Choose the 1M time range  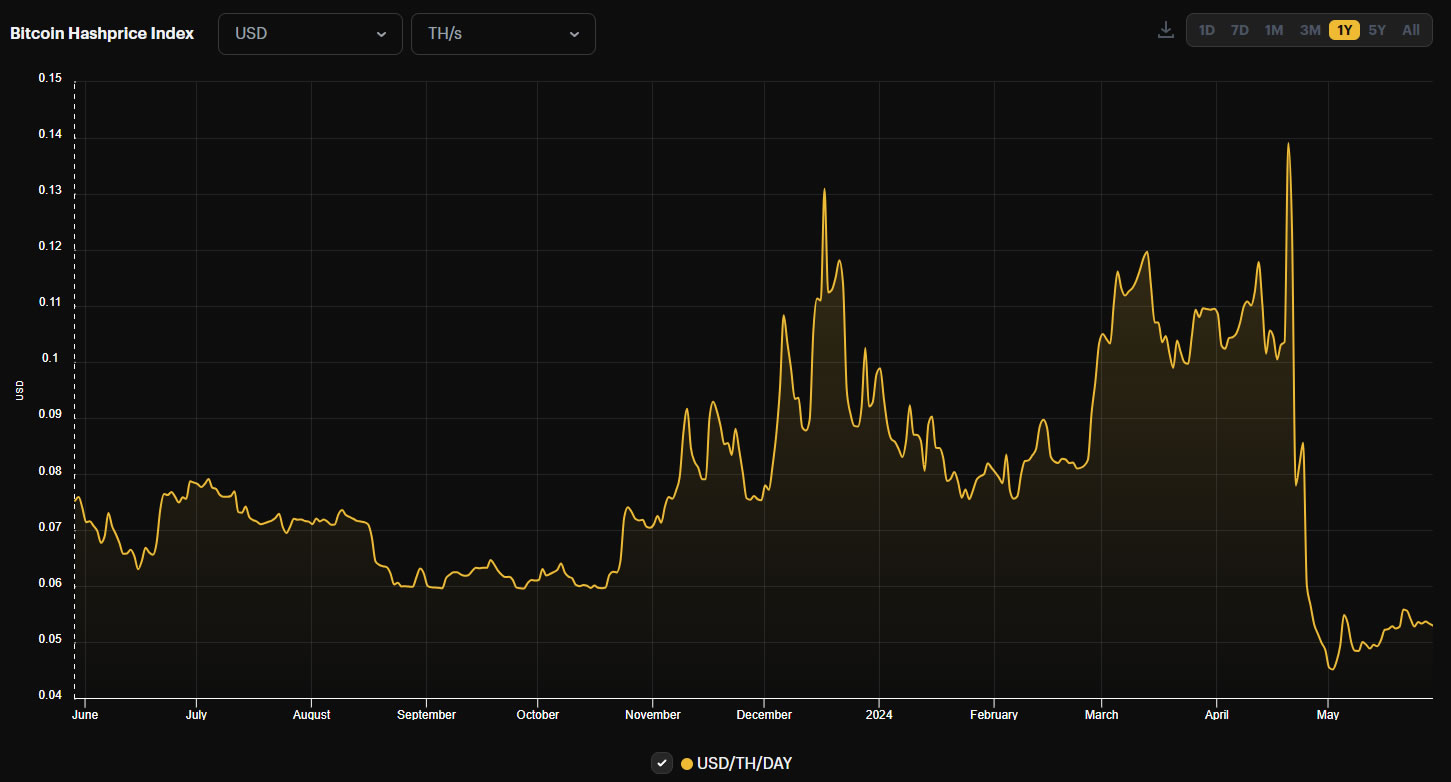tap(1274, 30)
